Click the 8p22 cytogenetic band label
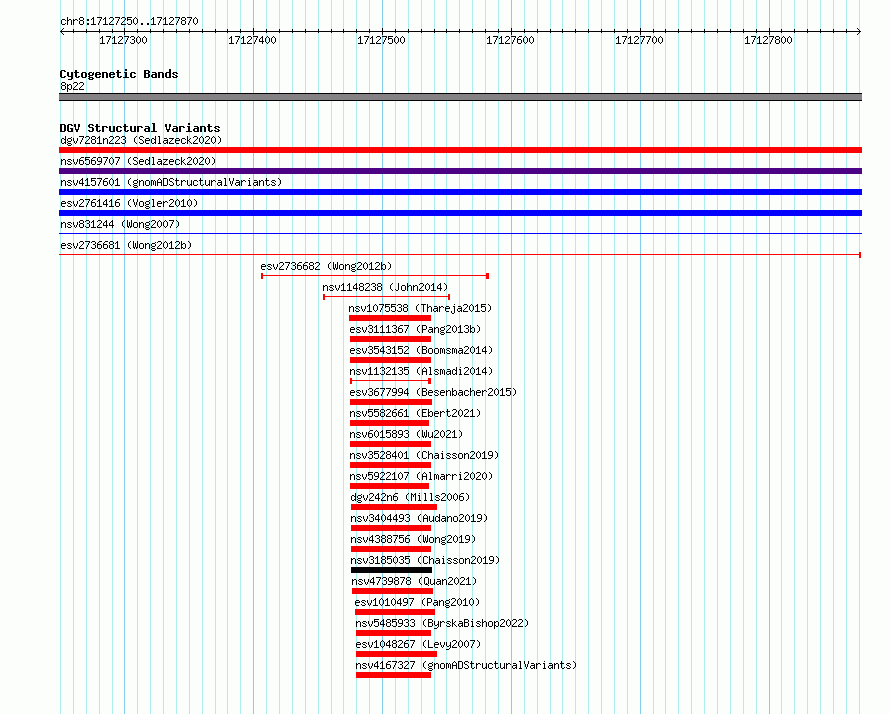Image resolution: width=890 pixels, height=714 pixels. click(72, 86)
